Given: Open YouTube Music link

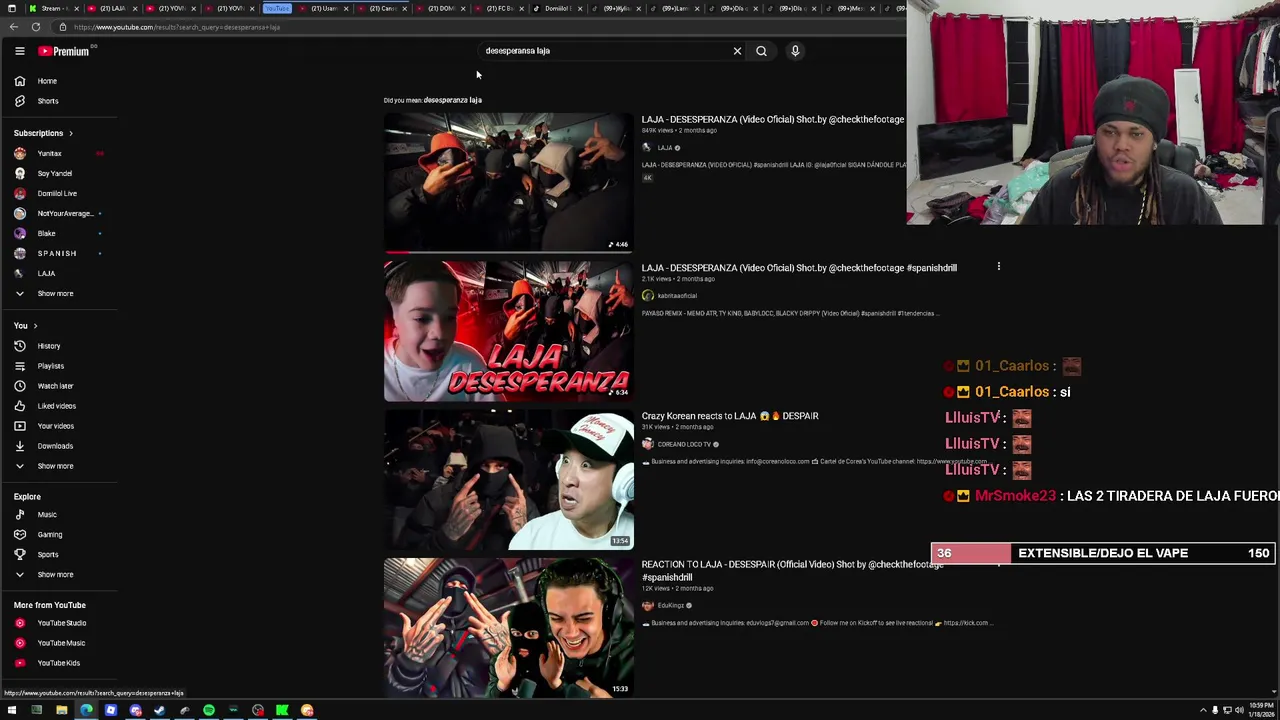Looking at the screenshot, I should pyautogui.click(x=59, y=643).
